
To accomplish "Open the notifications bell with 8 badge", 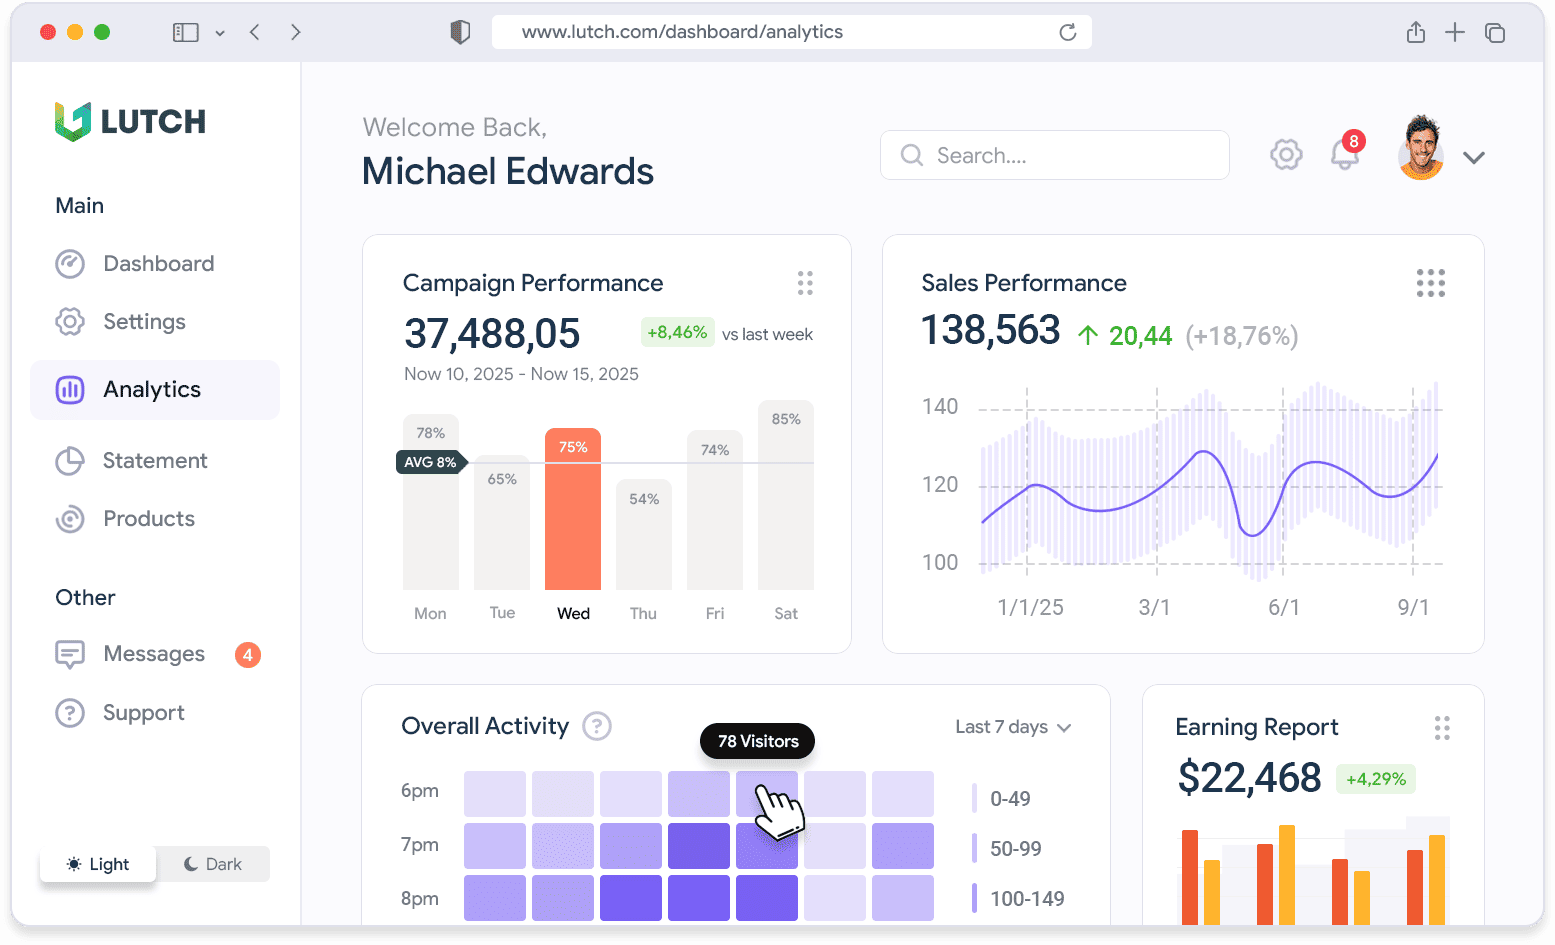I will coord(1345,155).
